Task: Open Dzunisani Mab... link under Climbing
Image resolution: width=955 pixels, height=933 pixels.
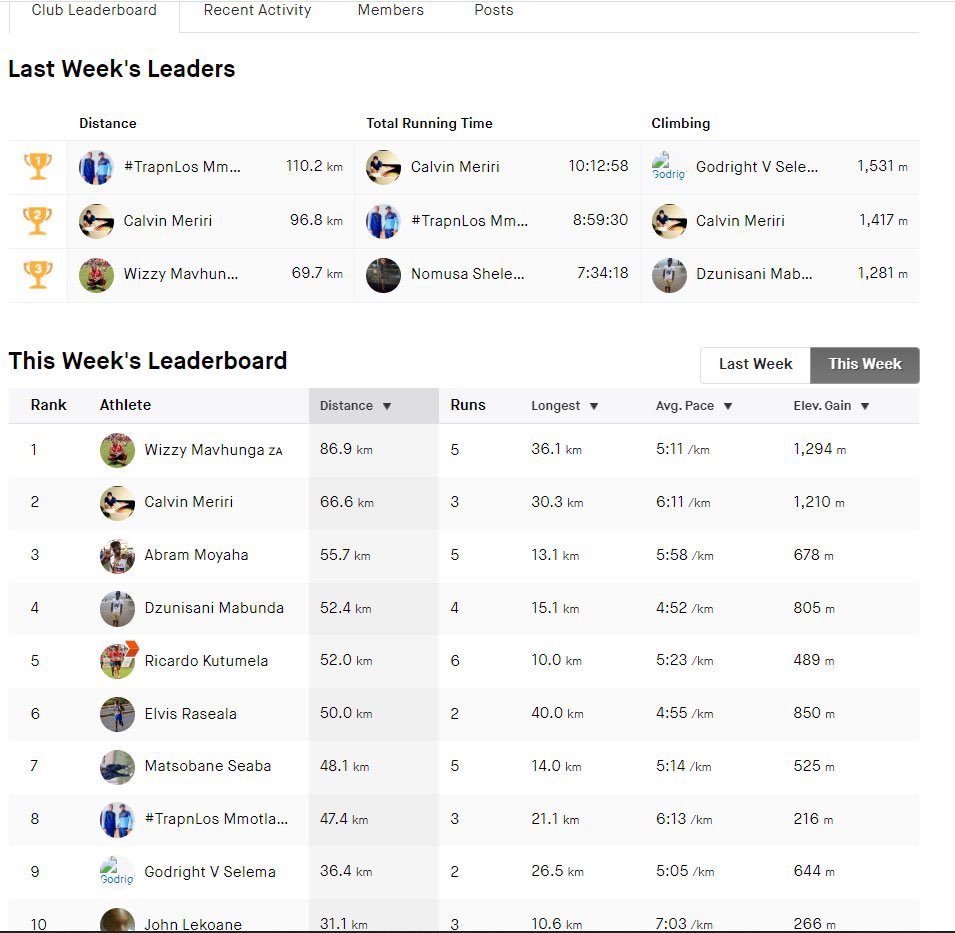Action: click(754, 274)
